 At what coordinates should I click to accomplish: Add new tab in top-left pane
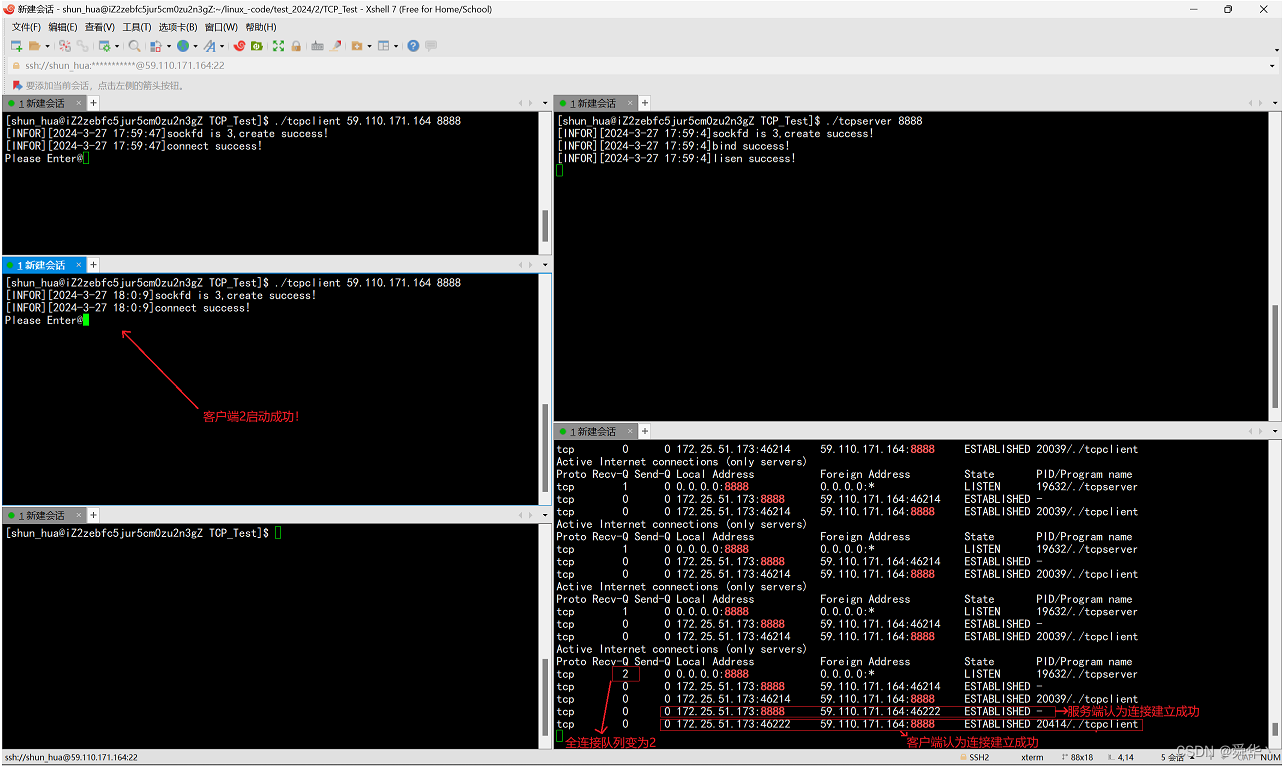coord(94,103)
